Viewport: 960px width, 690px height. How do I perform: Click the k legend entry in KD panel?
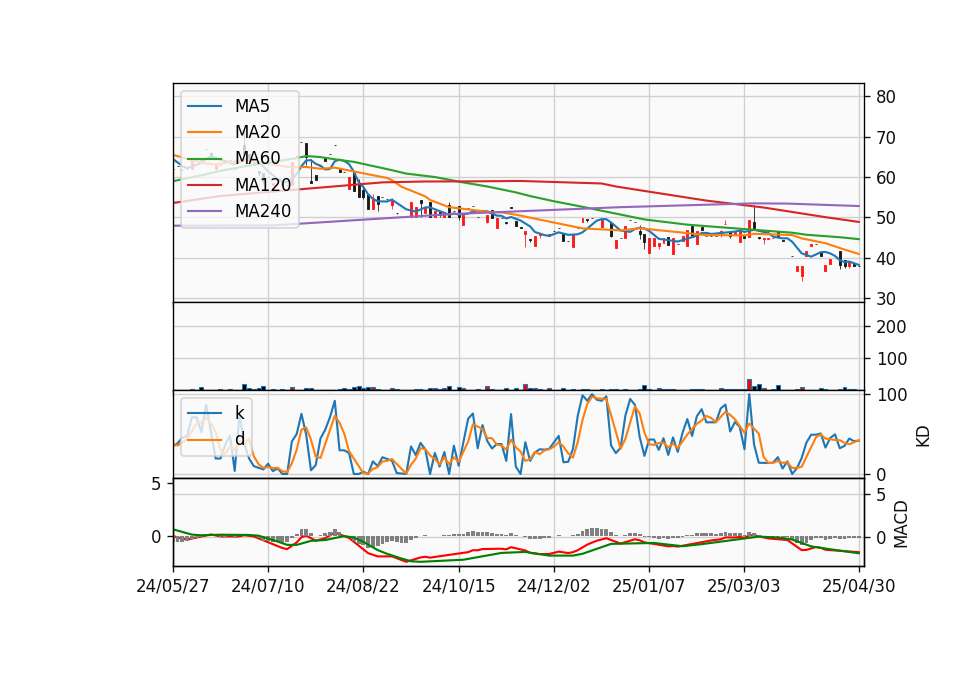point(239,413)
